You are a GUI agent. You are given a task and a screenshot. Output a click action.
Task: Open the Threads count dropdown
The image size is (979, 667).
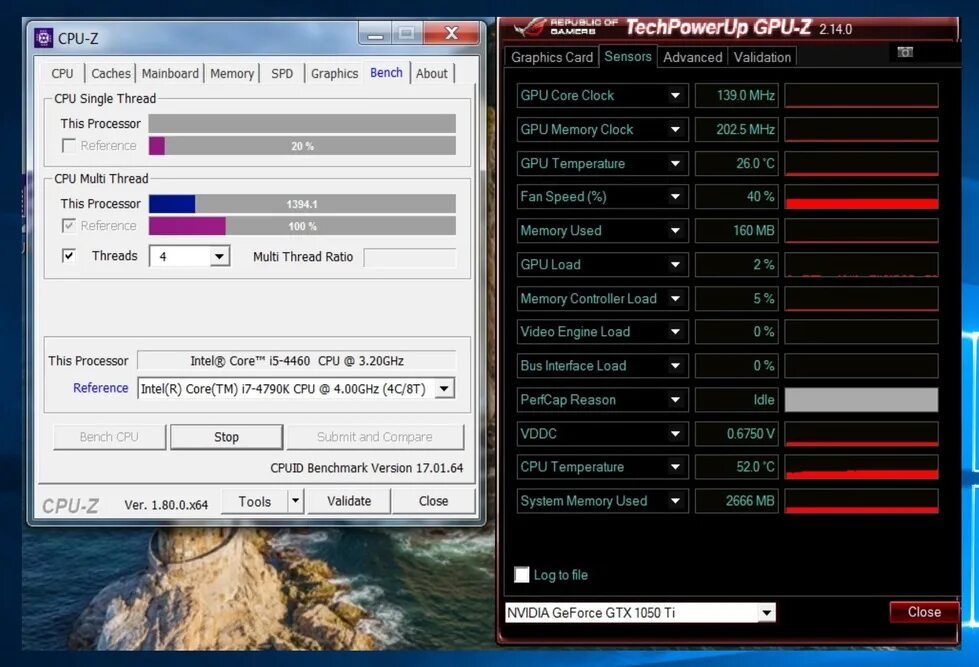pos(219,257)
